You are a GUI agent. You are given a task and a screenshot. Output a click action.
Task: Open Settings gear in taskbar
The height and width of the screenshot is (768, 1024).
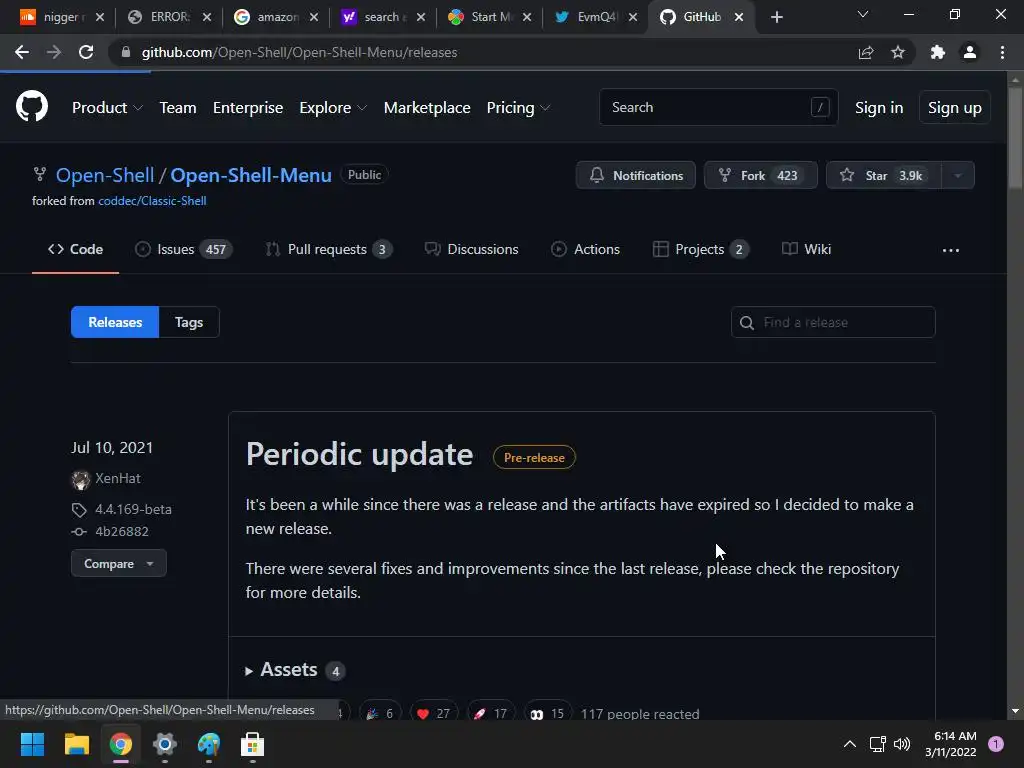click(165, 744)
